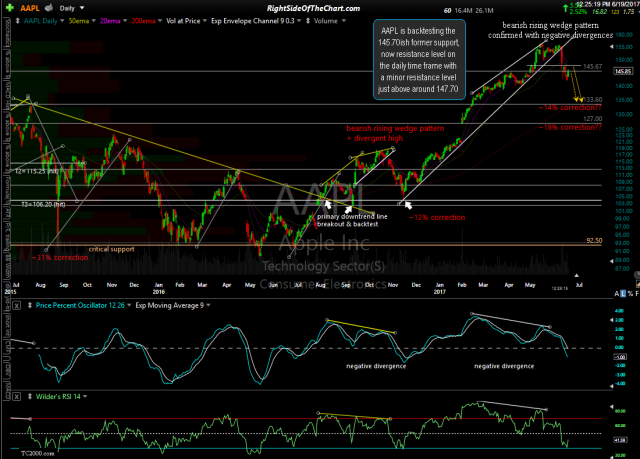Open the Exp Moving Average 9 dropdown arrow

208,305
